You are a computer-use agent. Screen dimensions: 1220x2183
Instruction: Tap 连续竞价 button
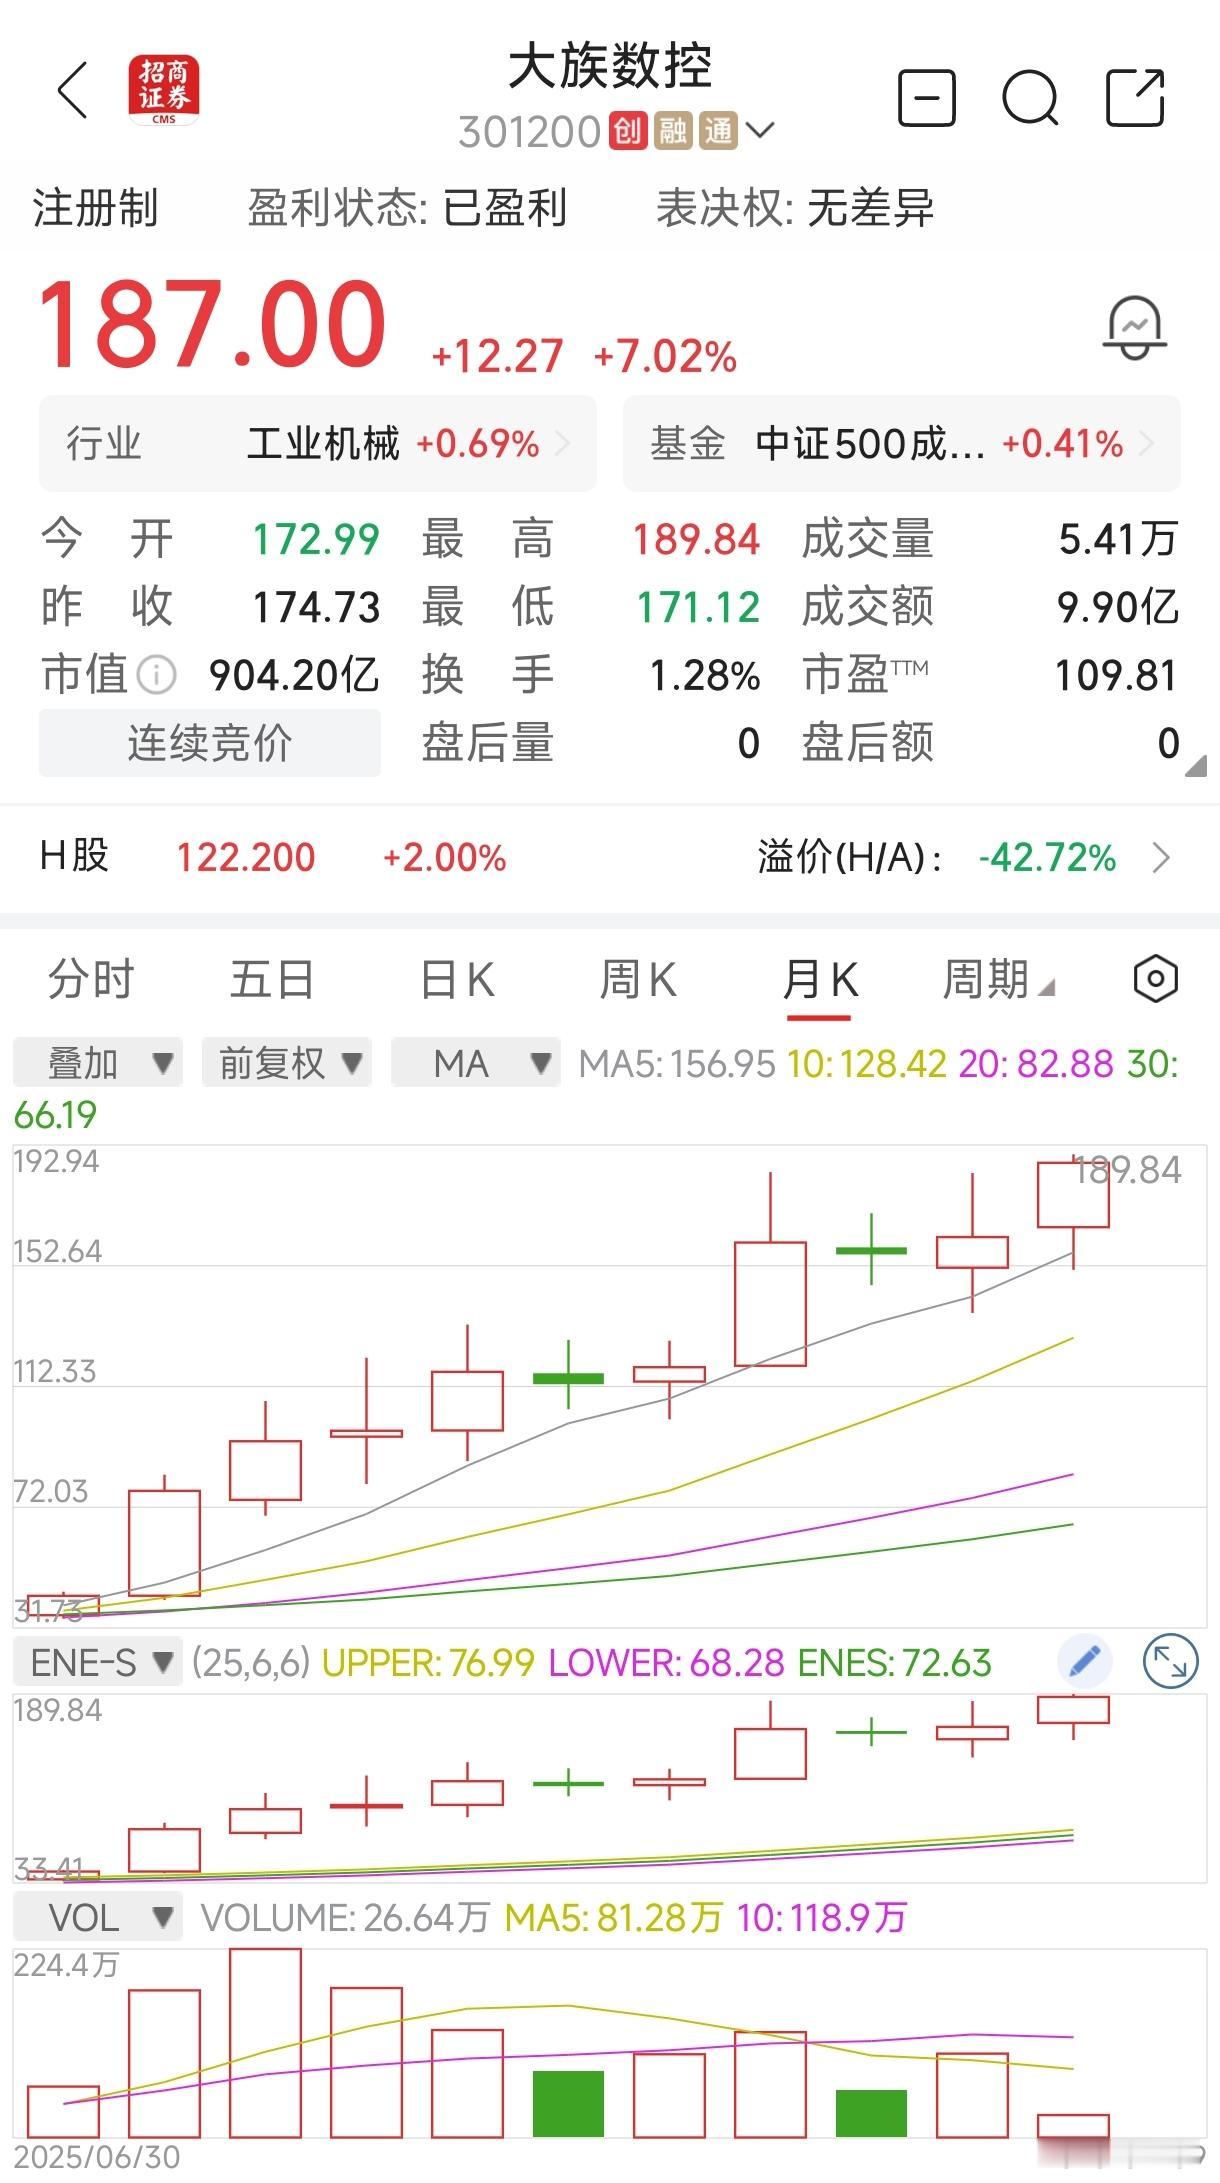(210, 743)
